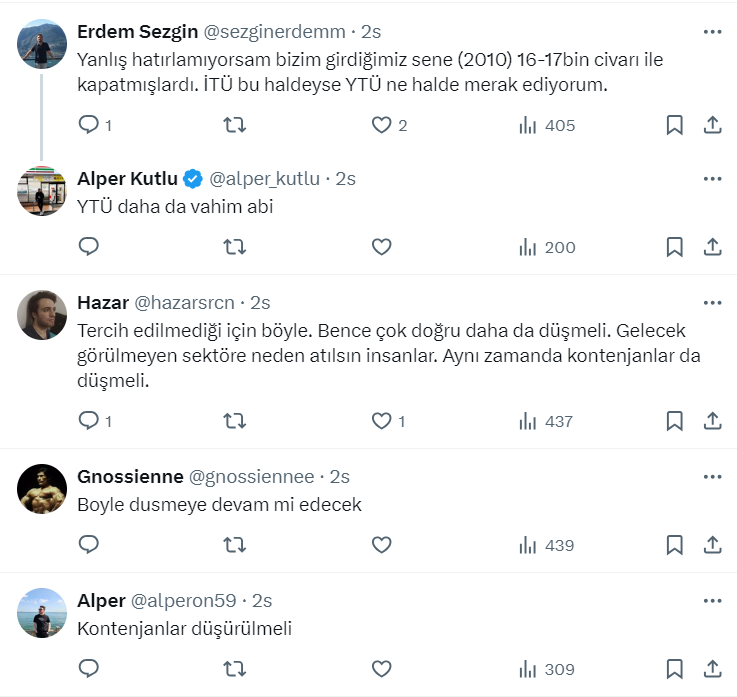
Task: Open Hazar's profile avatar
Action: [42, 315]
